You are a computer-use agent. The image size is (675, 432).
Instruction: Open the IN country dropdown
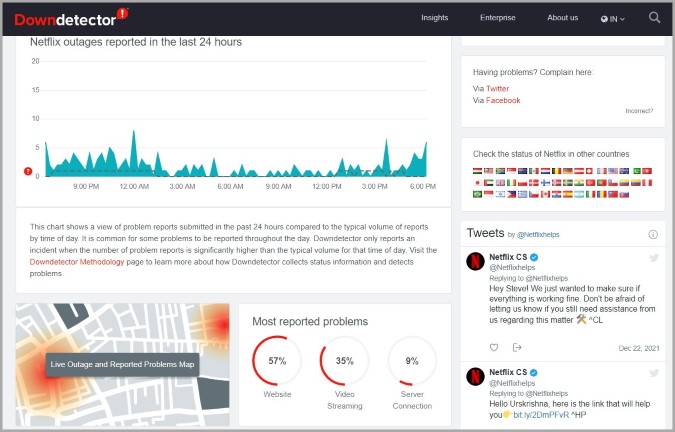click(x=613, y=19)
